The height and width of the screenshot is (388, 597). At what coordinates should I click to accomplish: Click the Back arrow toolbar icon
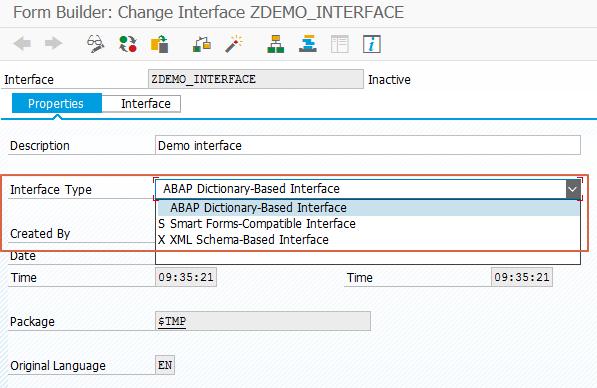click(22, 43)
